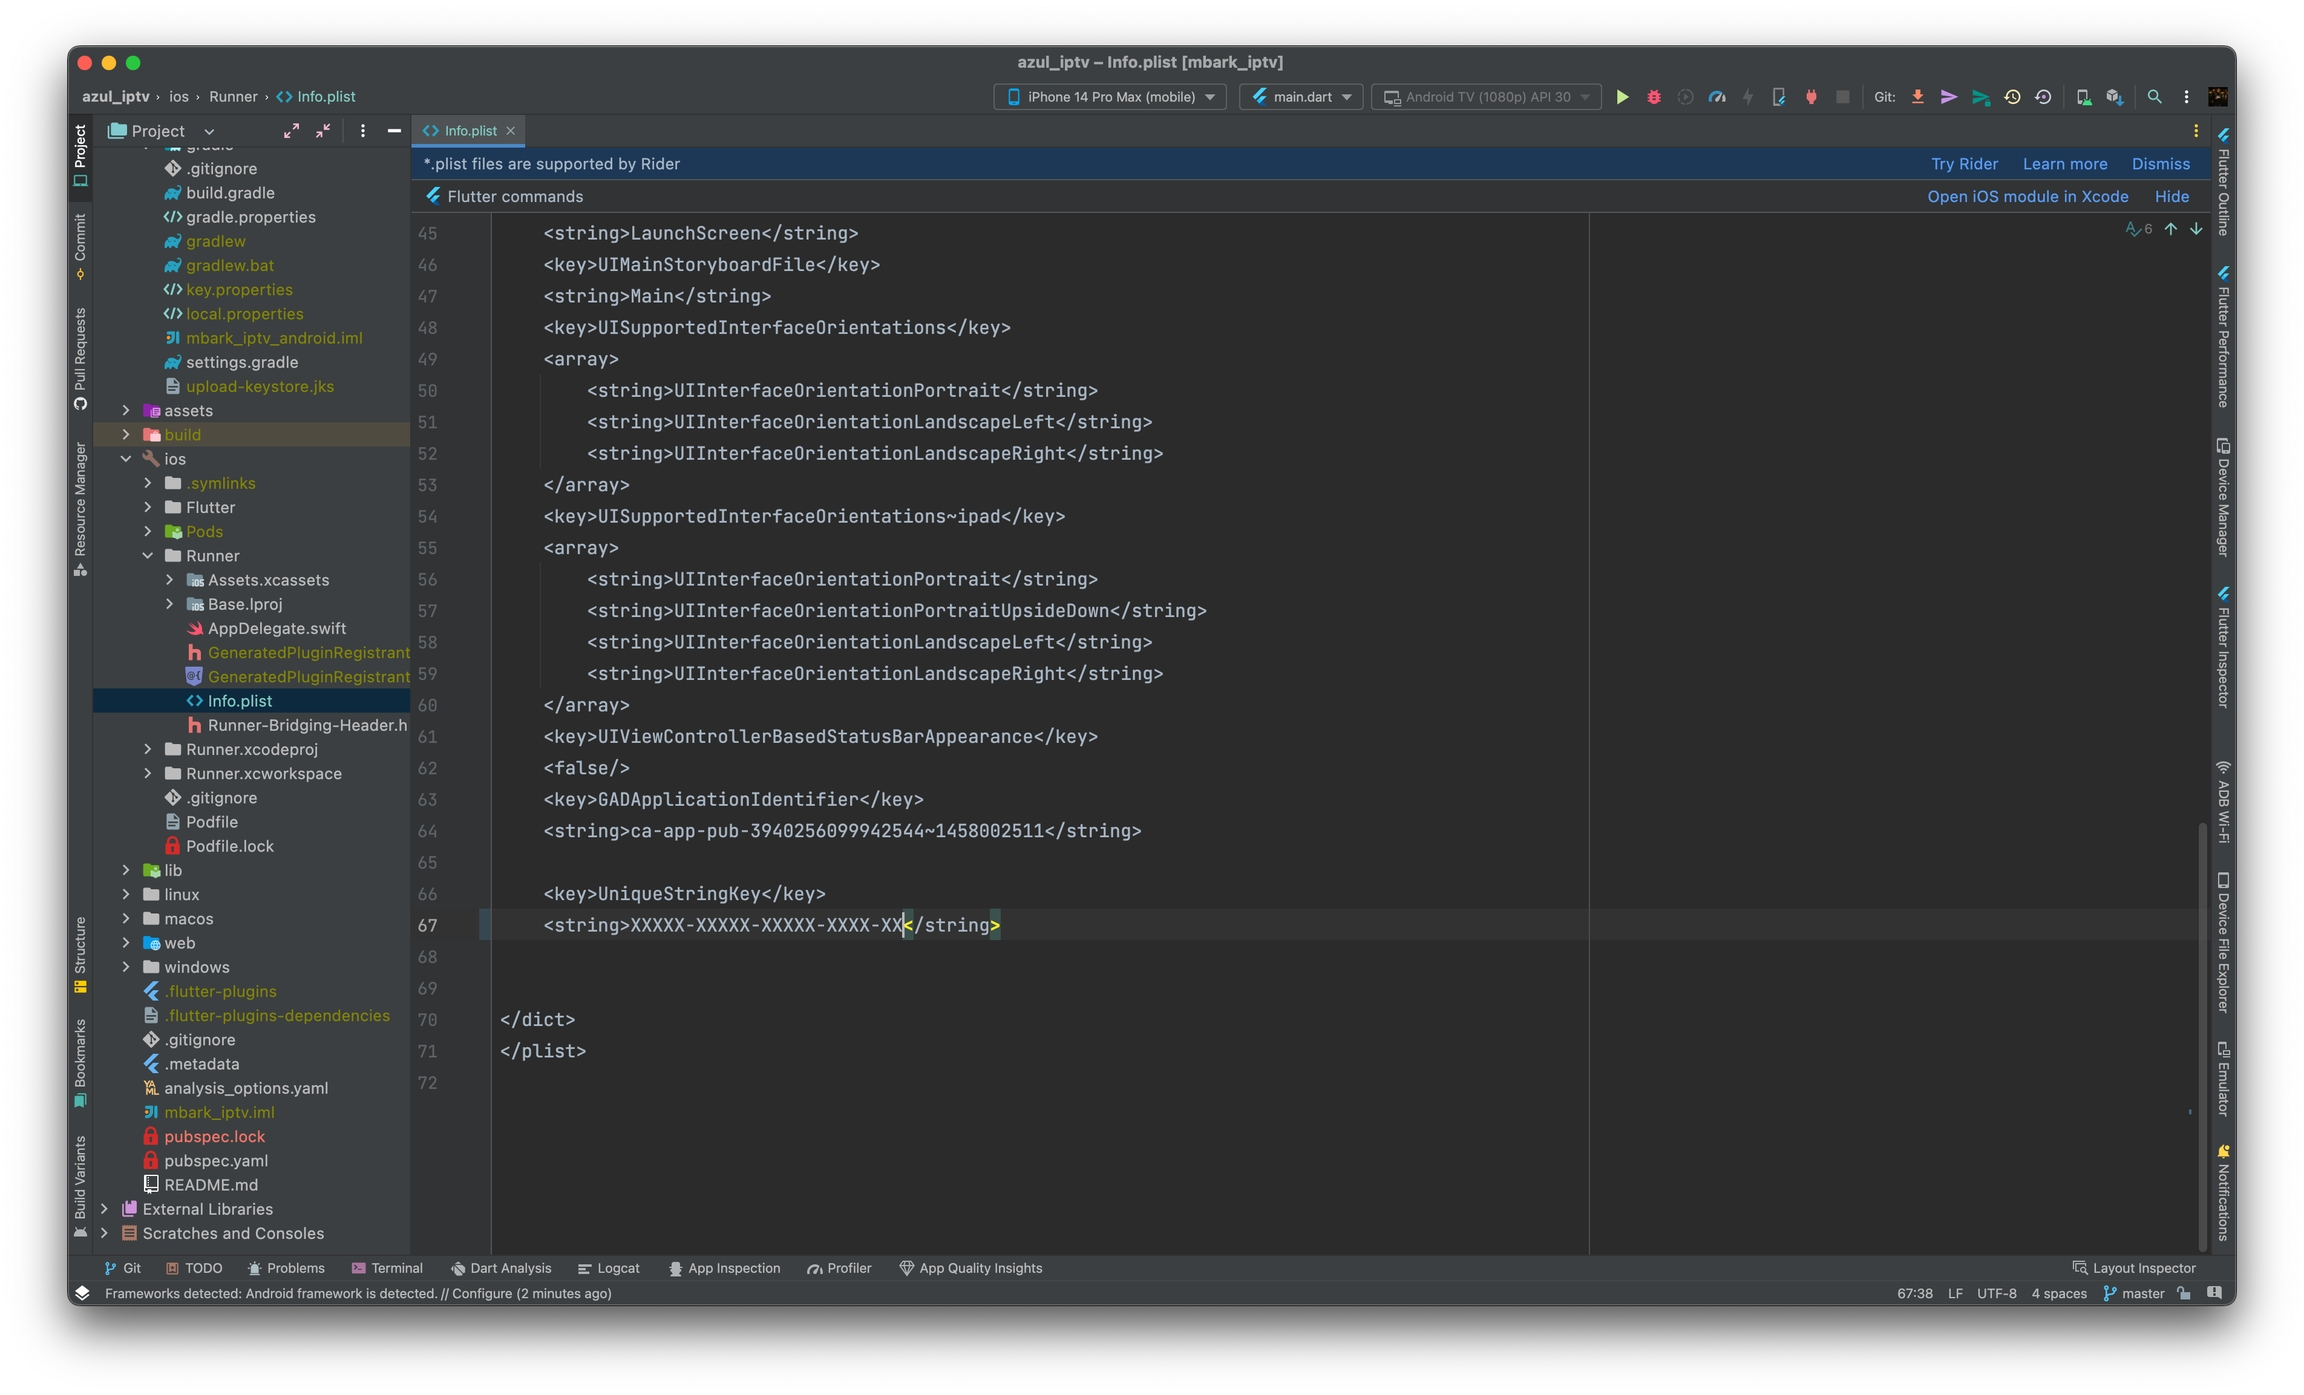Open the Terminal tab at bottom
The width and height of the screenshot is (2304, 1395).
387,1268
